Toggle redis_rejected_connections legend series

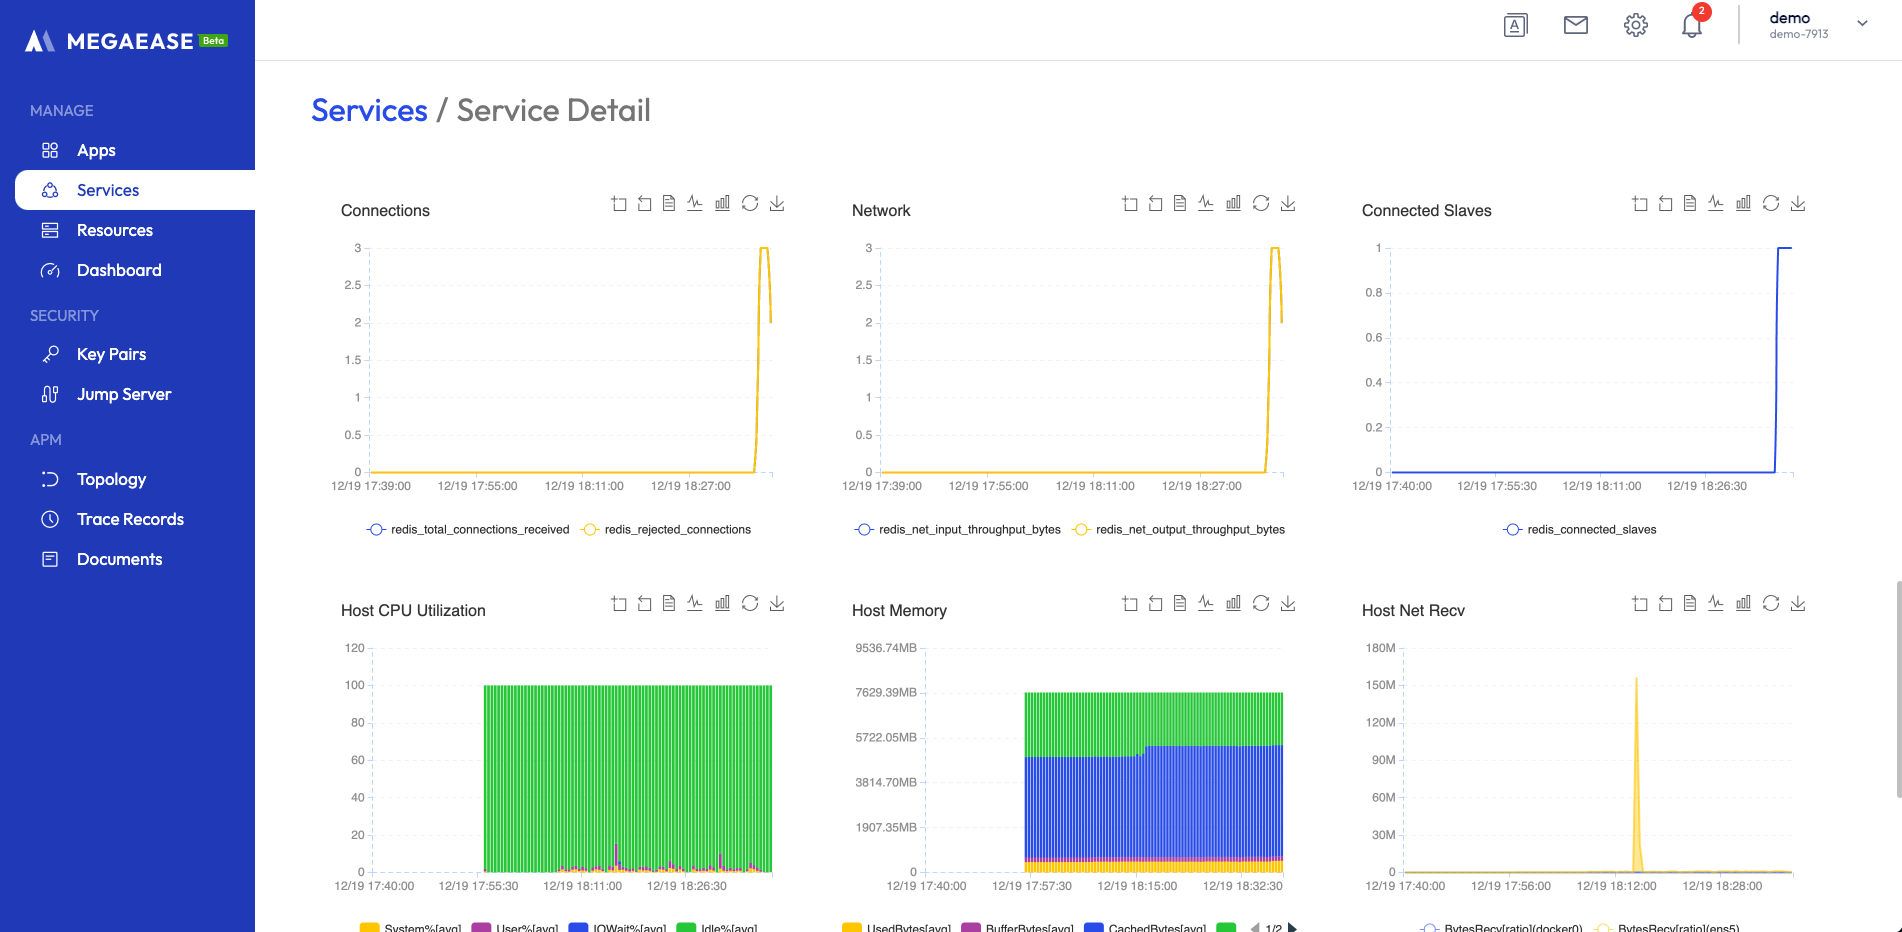coord(666,530)
